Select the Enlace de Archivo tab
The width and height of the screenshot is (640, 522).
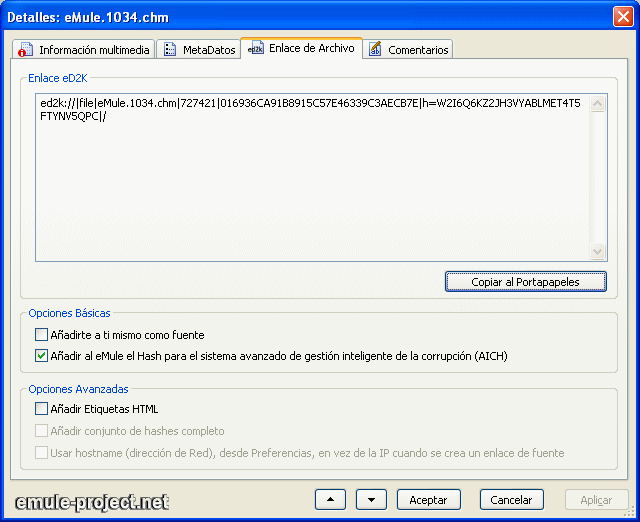(x=311, y=48)
